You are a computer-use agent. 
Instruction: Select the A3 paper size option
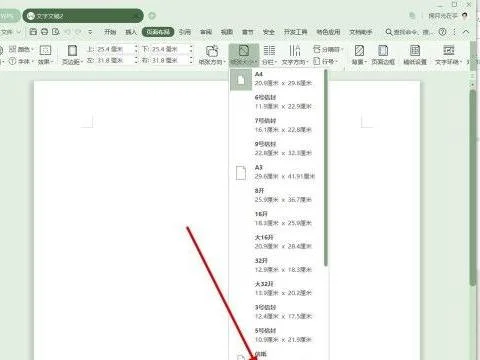click(x=277, y=172)
